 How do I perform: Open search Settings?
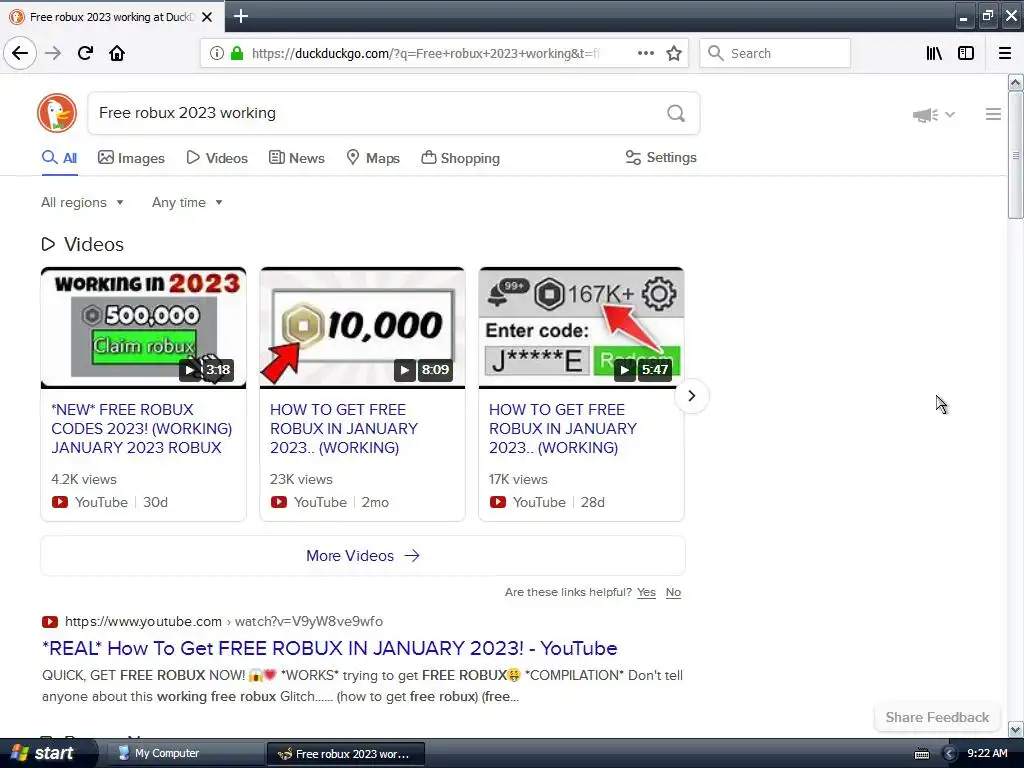click(661, 157)
